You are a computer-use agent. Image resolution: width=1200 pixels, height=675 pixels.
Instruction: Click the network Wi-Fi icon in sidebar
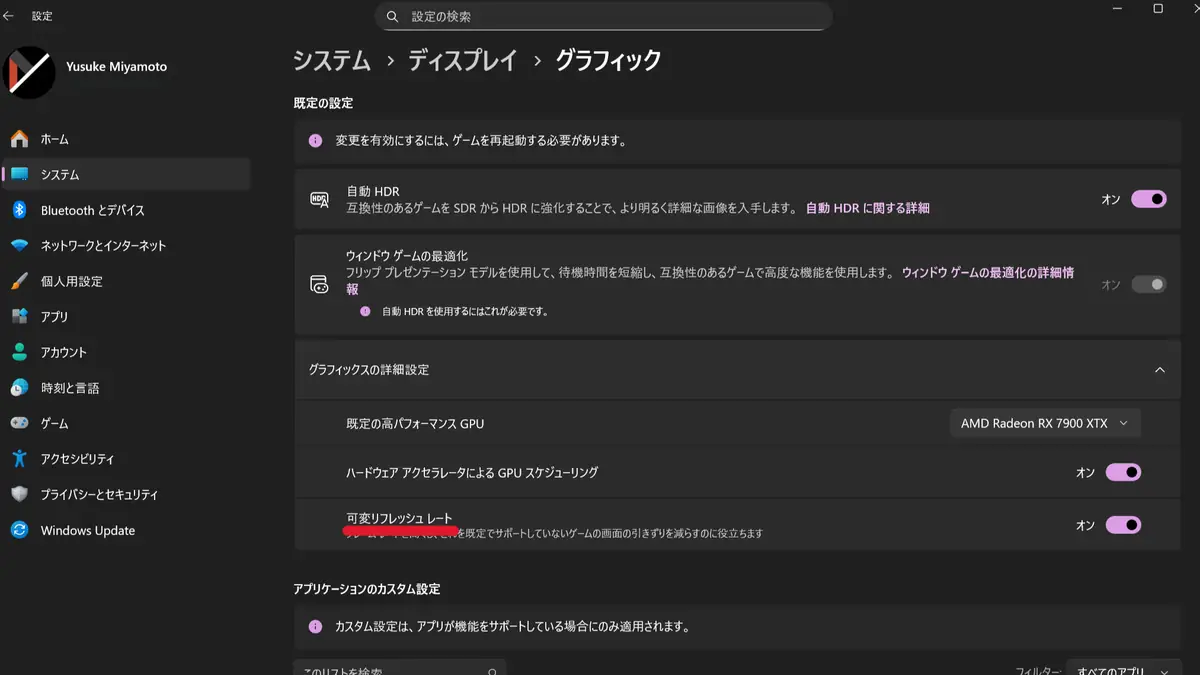pos(19,246)
